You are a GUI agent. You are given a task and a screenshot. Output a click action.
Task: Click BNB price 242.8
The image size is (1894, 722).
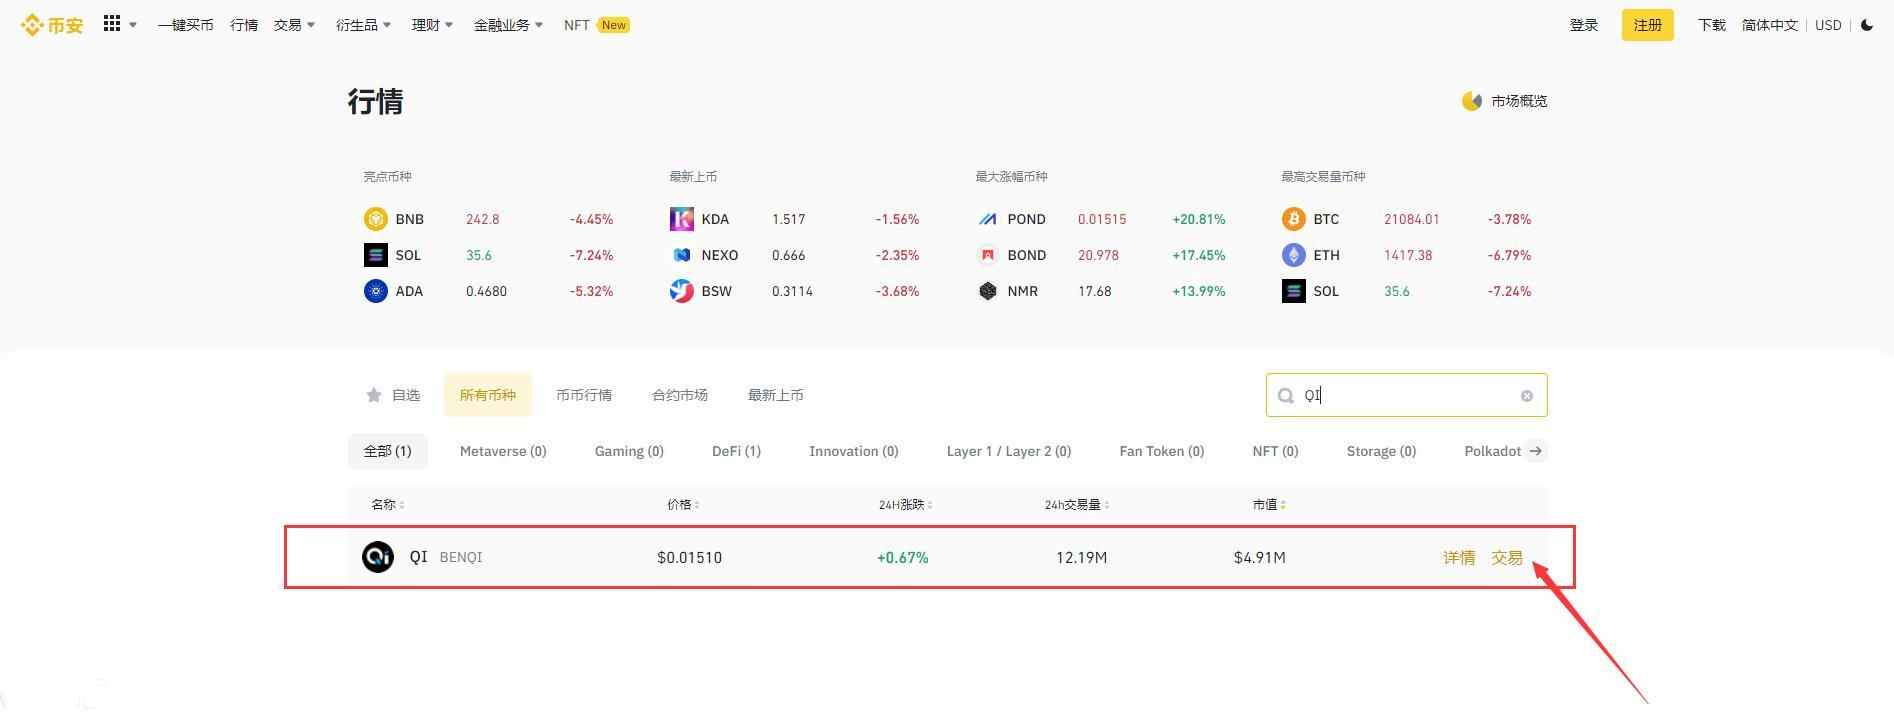[482, 219]
